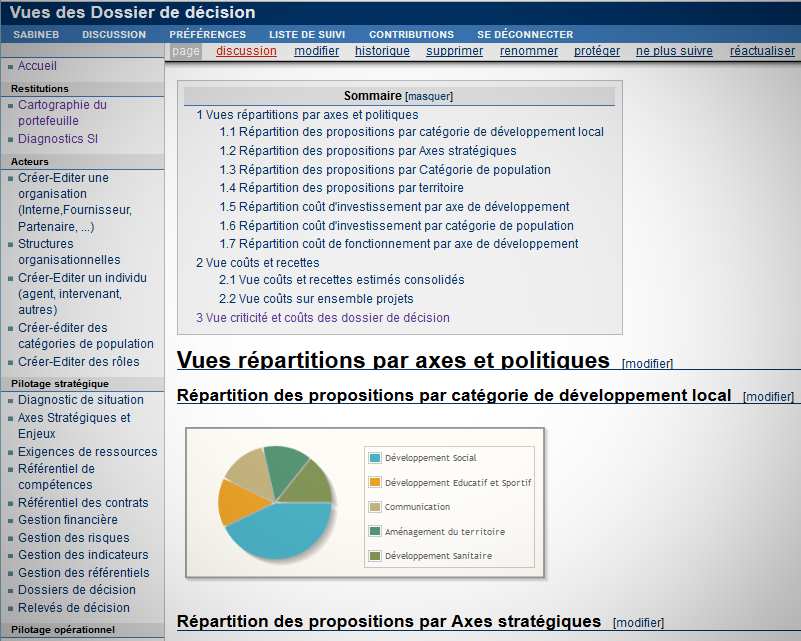Open TOC entry 1.2 Axes stratégiques
801x641 pixels.
[368, 151]
